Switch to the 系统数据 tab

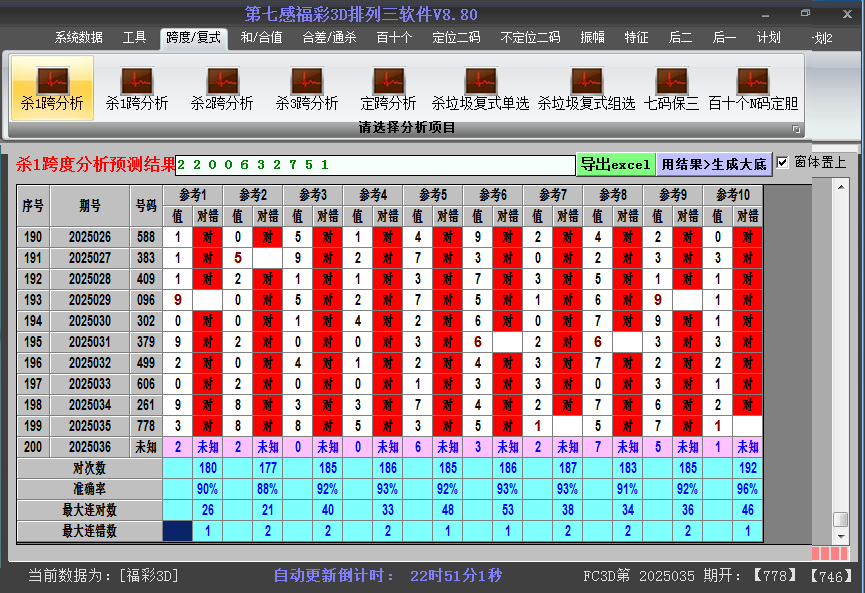(x=78, y=38)
